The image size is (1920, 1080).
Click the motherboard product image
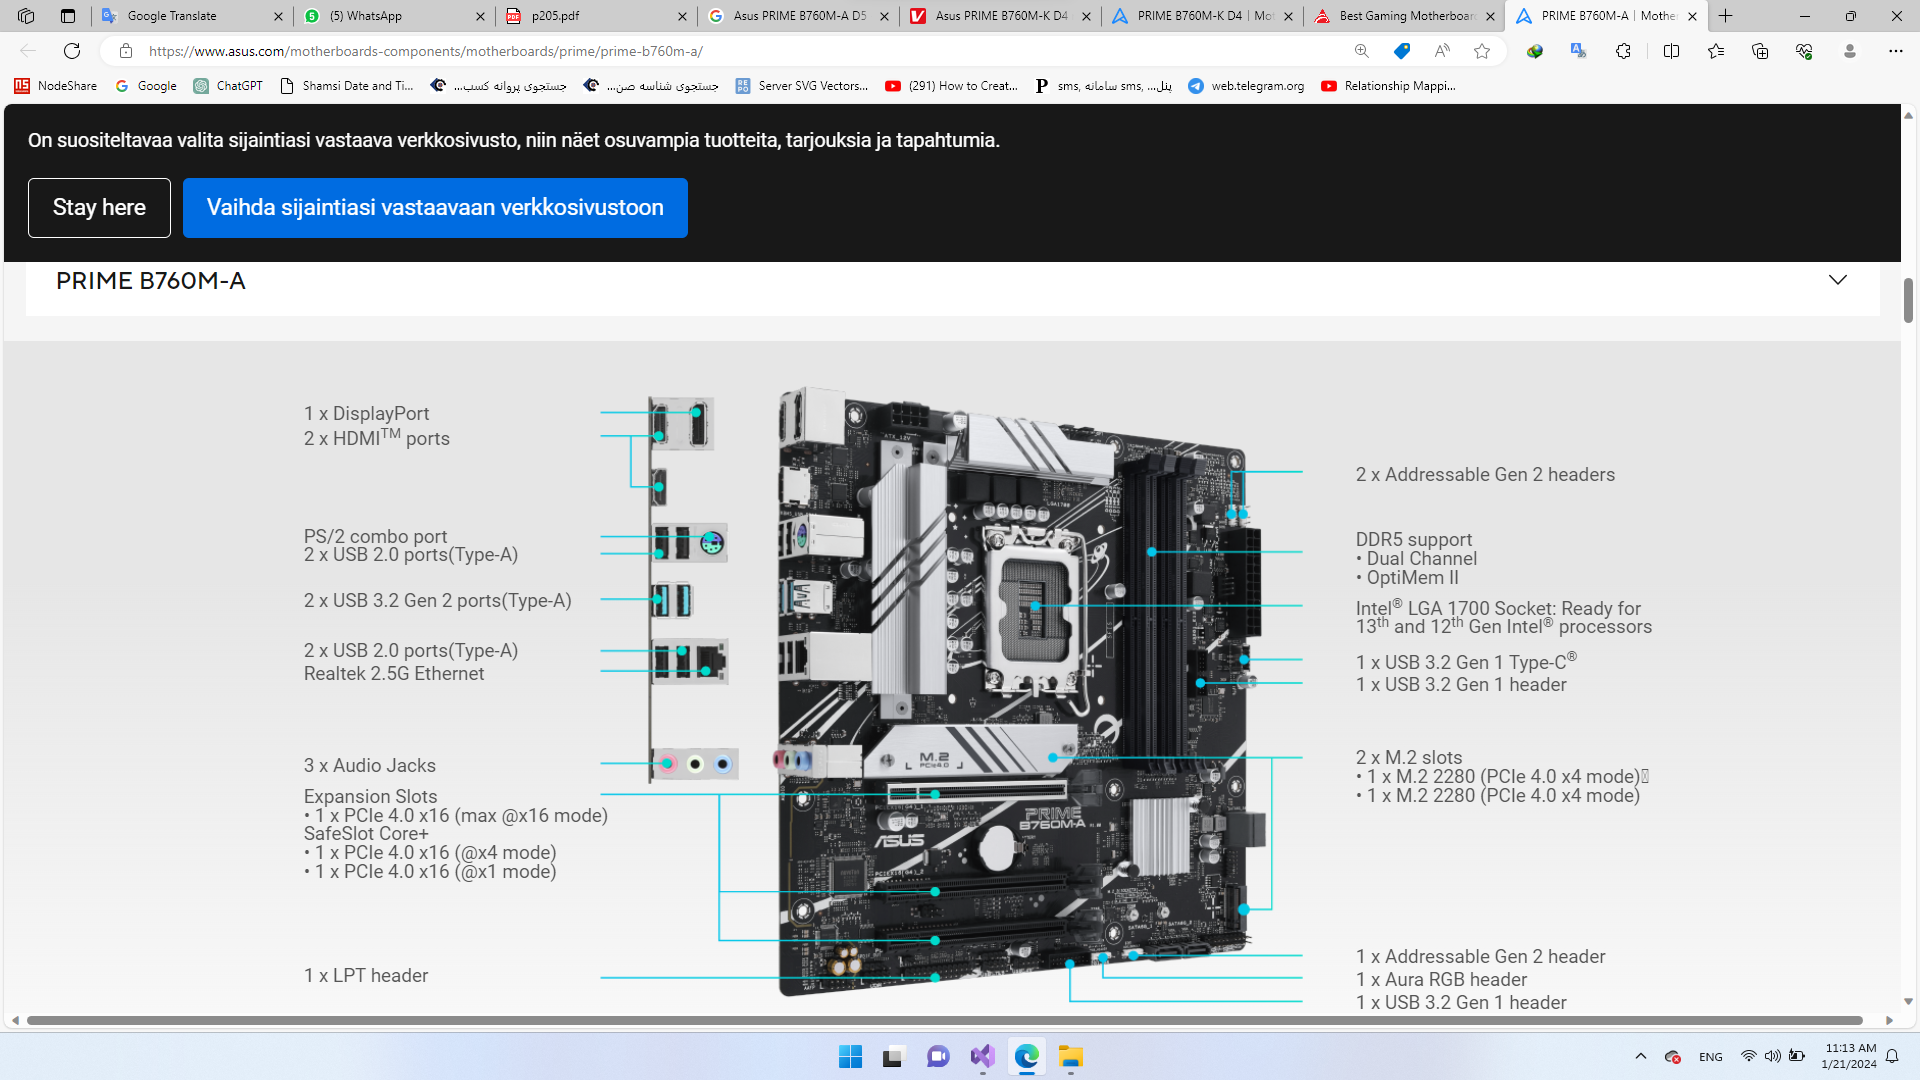1020,692
